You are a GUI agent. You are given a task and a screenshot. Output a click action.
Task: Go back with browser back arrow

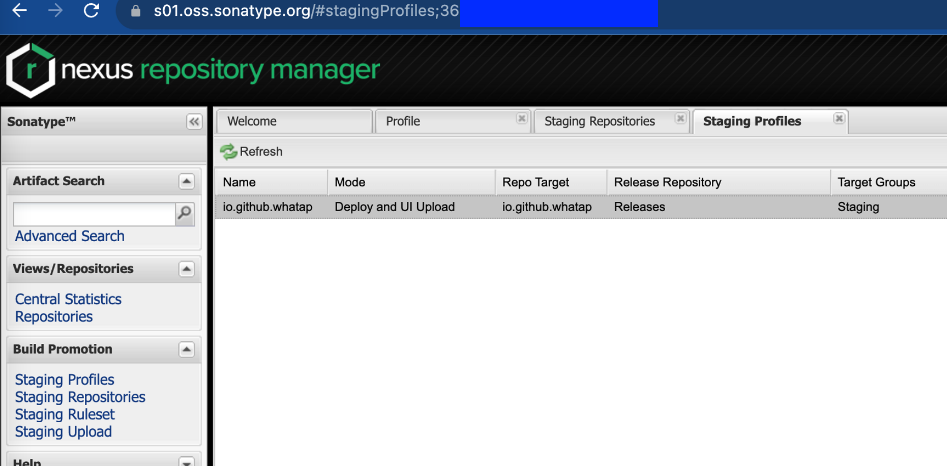[19, 11]
